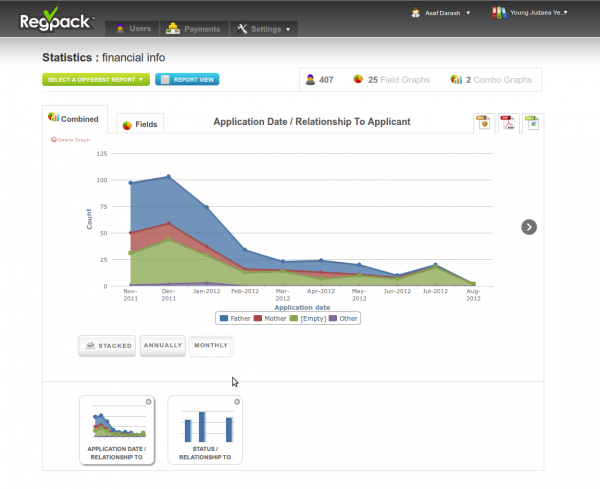The image size is (600, 489).
Task: Go to next graph with arrow
Action: [x=529, y=227]
